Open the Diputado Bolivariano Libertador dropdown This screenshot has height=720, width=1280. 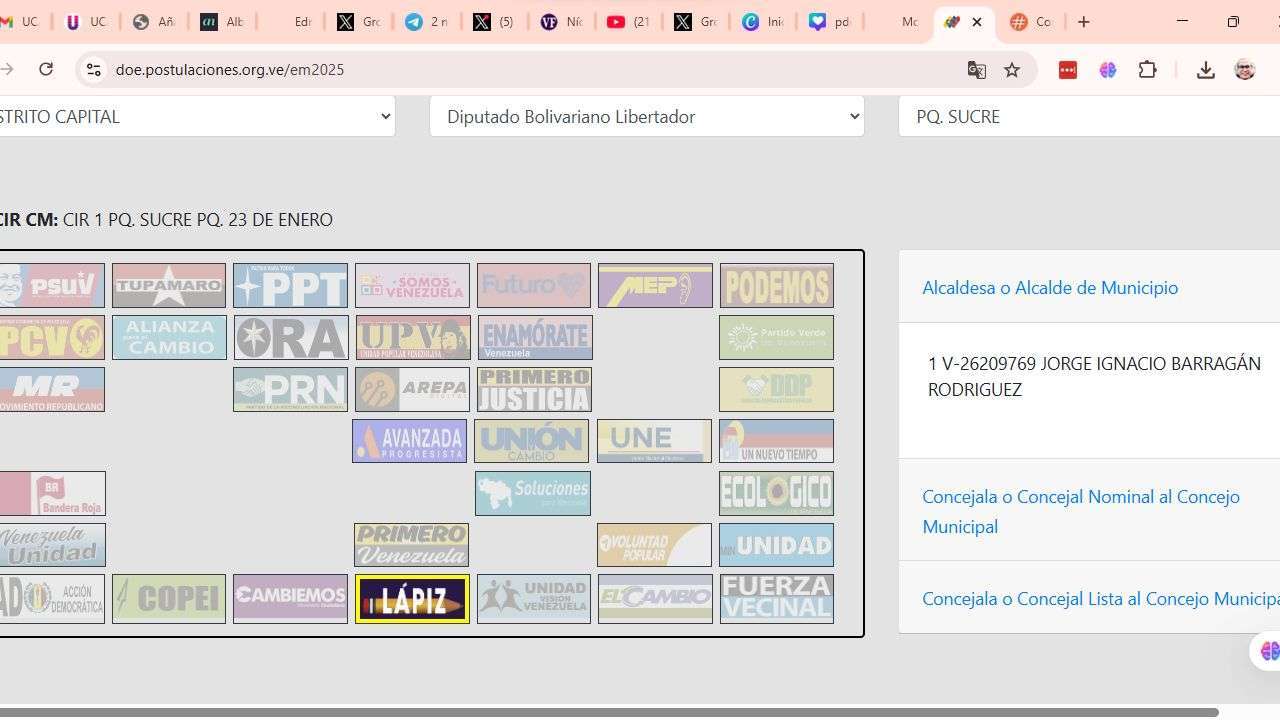(x=646, y=117)
